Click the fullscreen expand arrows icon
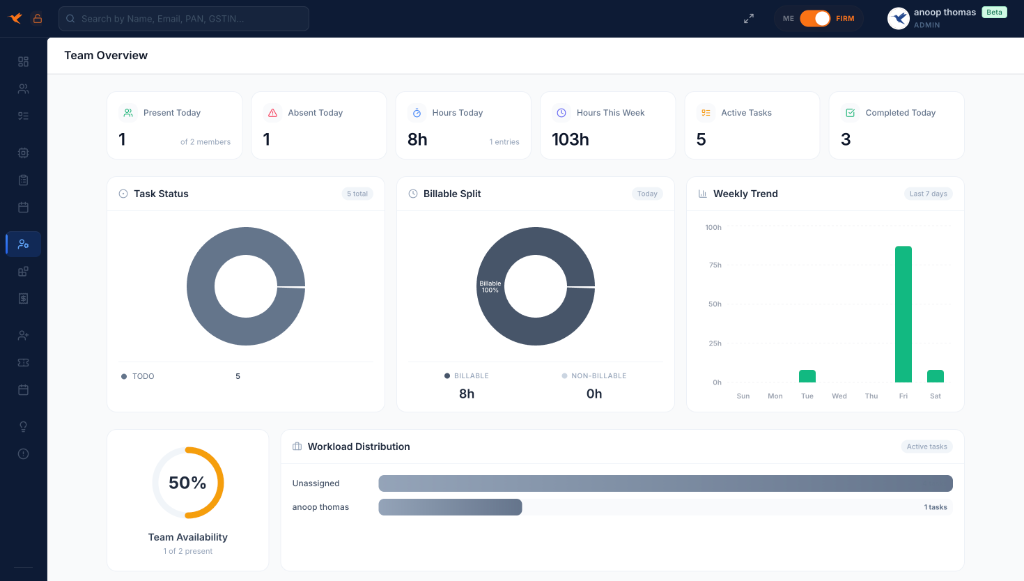This screenshot has height=581, width=1024. tap(749, 18)
